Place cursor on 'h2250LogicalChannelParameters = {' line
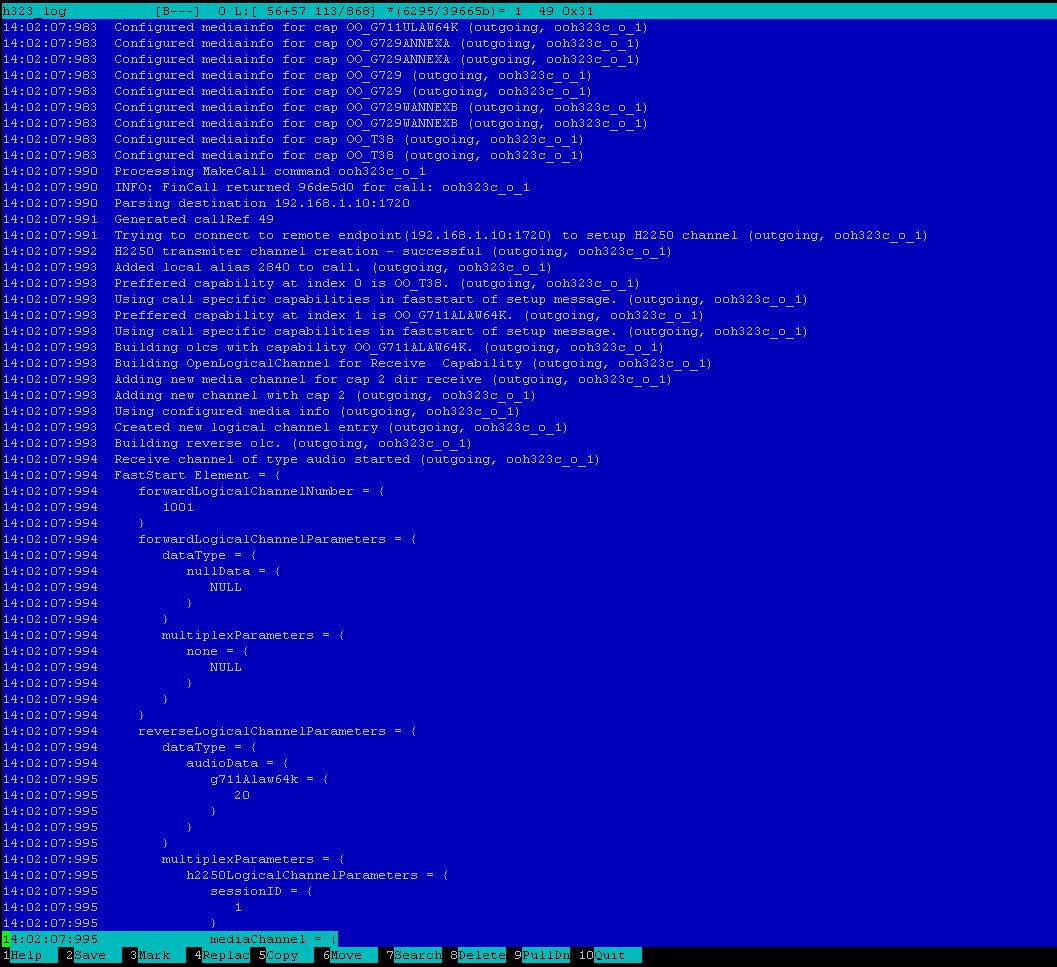Viewport: 1057px width, 967px height. (317, 875)
